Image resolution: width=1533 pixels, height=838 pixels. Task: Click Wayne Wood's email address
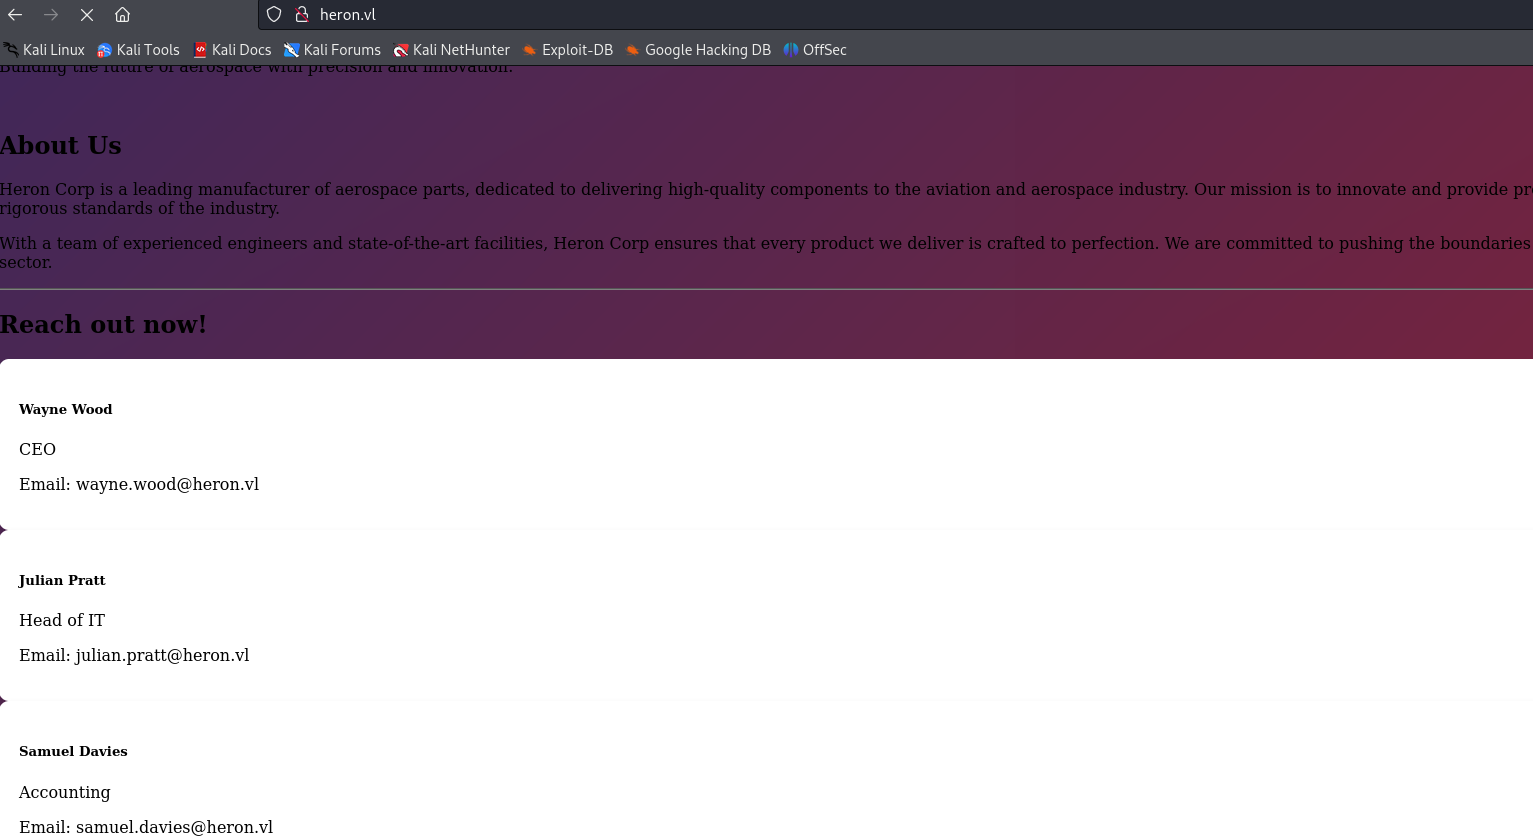pos(167,484)
